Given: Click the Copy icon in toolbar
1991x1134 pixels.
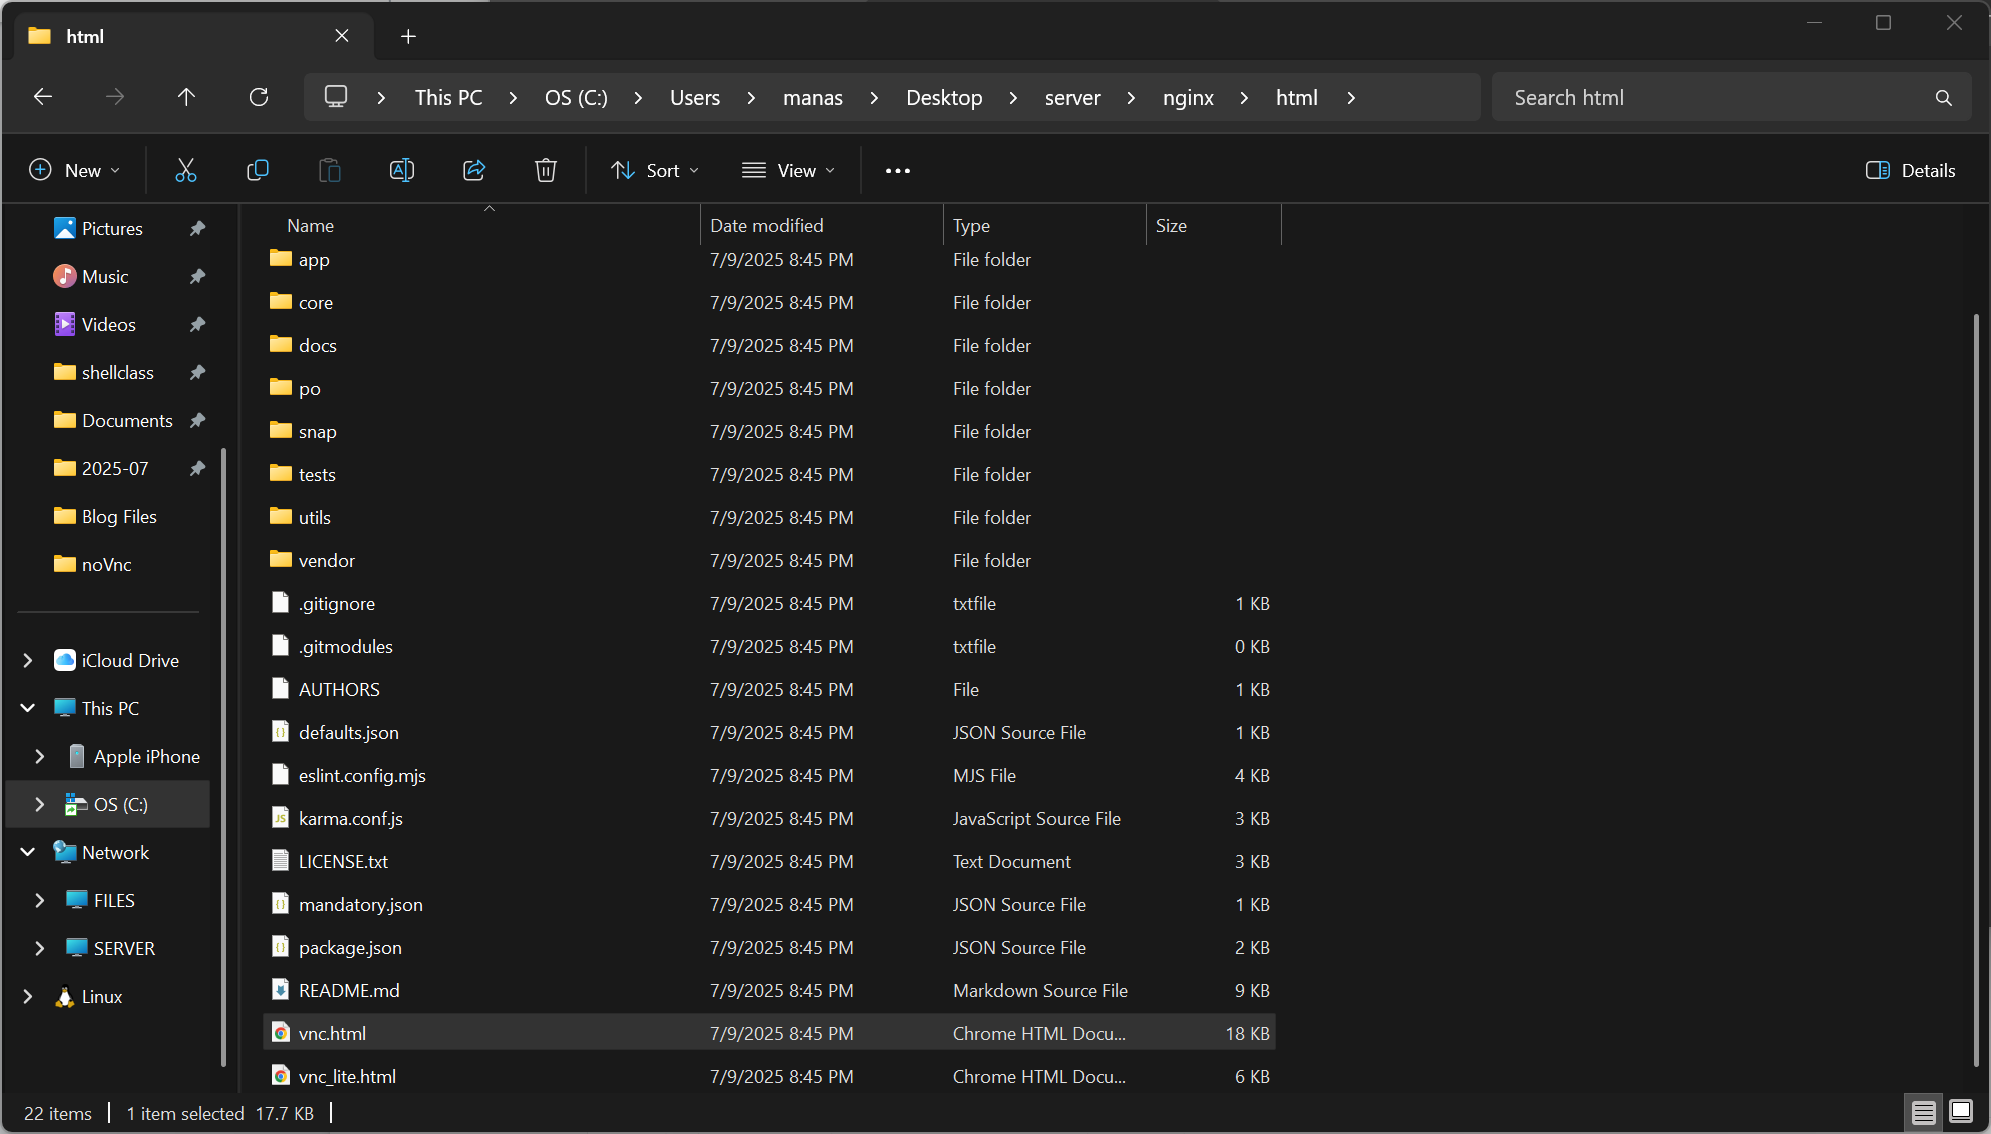Looking at the screenshot, I should pyautogui.click(x=258, y=170).
